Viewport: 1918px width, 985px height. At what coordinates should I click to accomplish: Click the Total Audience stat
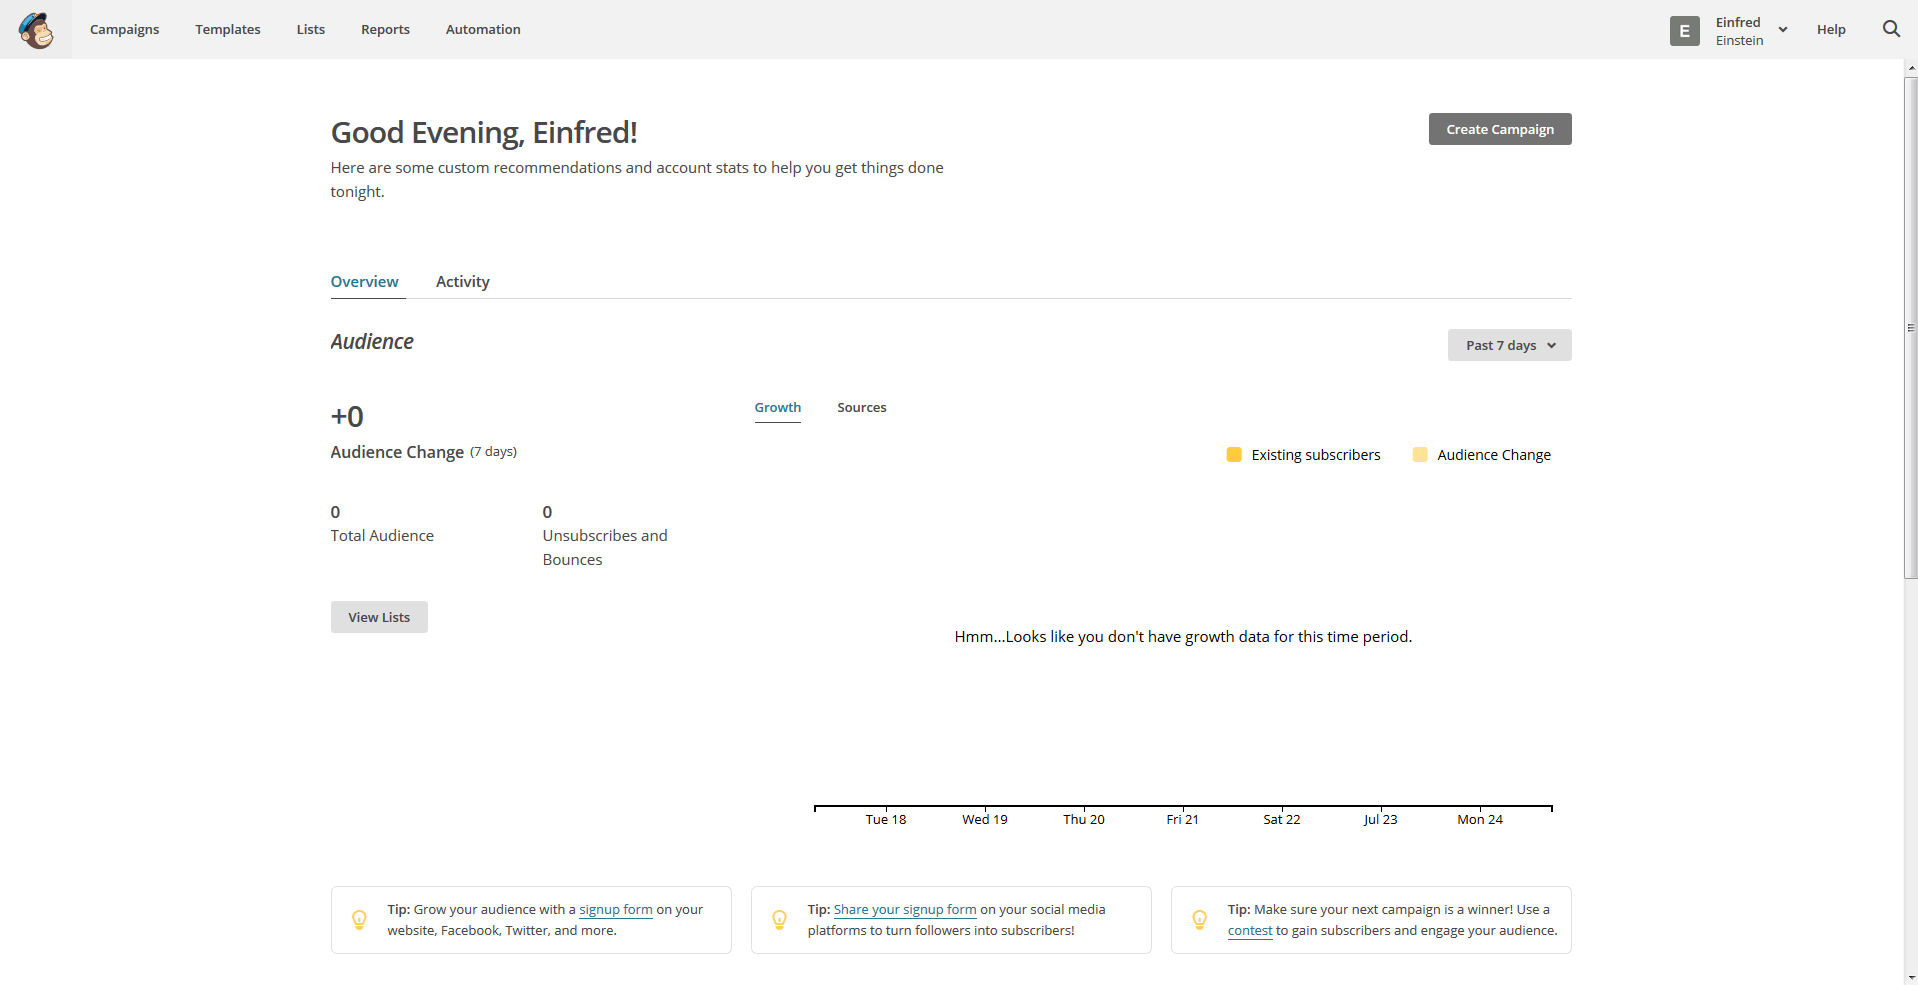[x=382, y=524]
